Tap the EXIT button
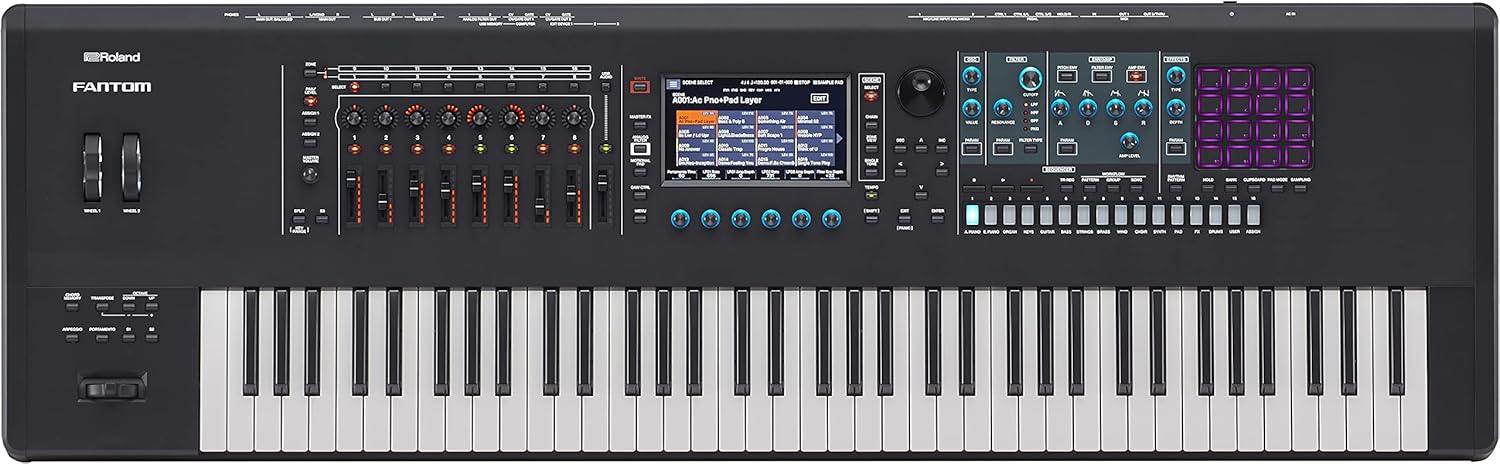 pyautogui.click(x=904, y=218)
